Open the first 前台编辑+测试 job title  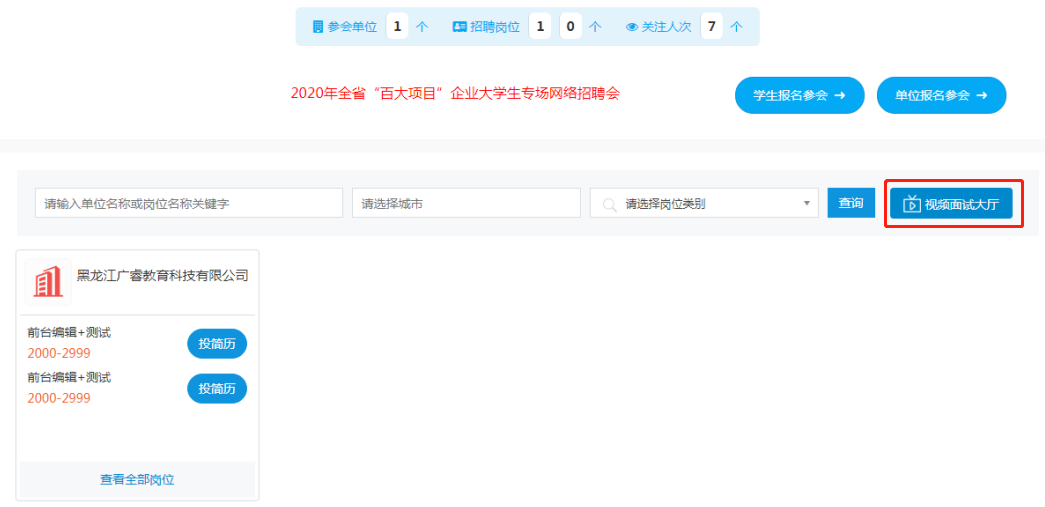pos(69,332)
